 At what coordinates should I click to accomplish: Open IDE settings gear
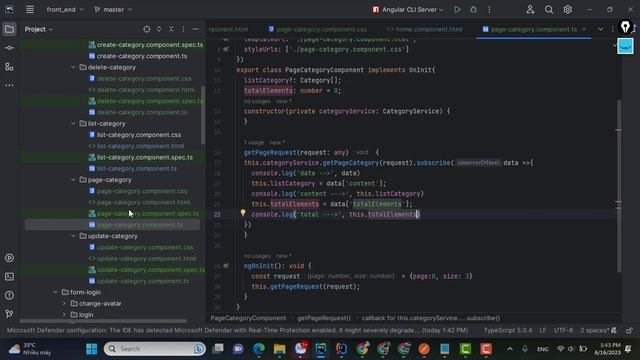568,9
